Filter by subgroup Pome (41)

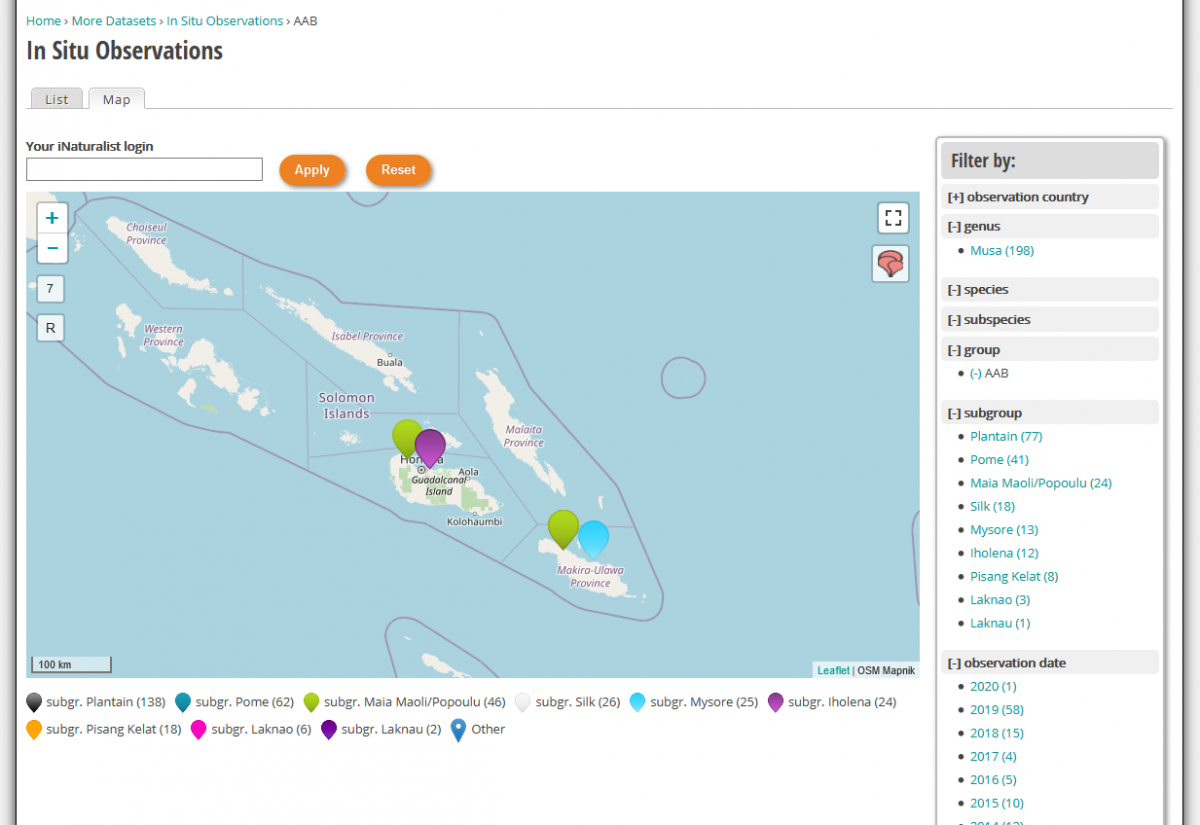click(999, 459)
